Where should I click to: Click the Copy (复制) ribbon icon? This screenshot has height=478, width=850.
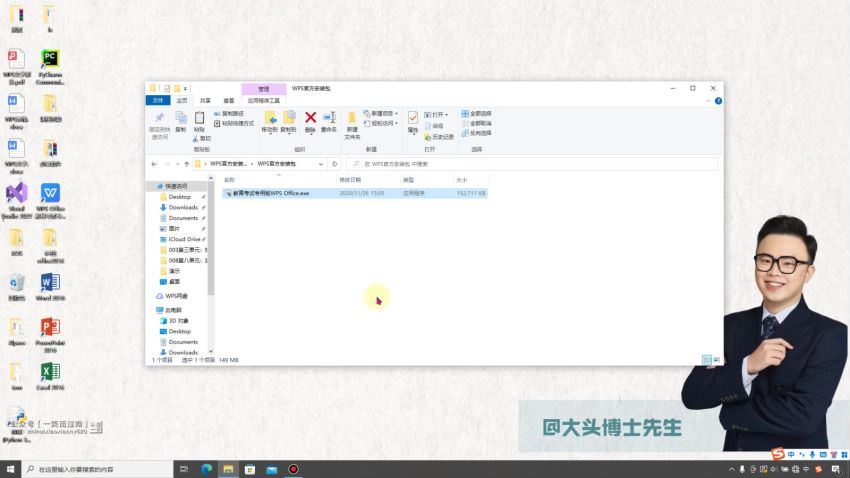(181, 122)
